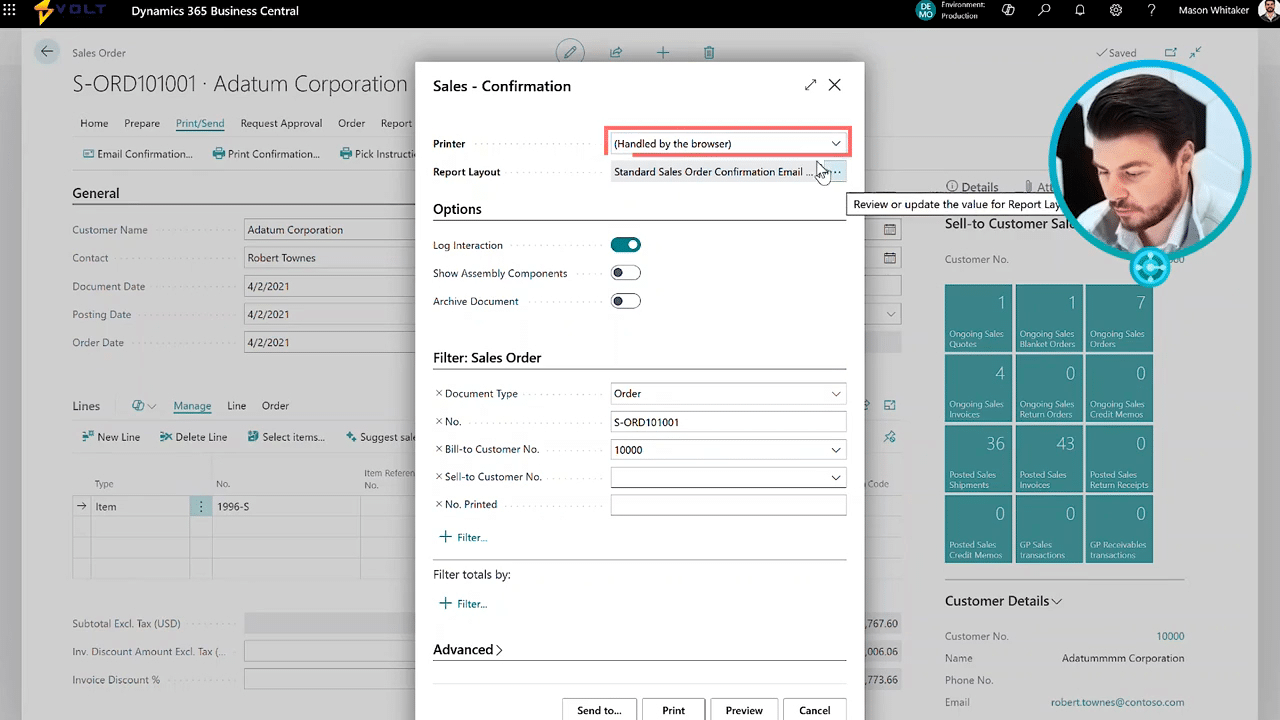The image size is (1280, 720).
Task: Open Report Layout lookup ellipsis button
Action: tap(836, 172)
